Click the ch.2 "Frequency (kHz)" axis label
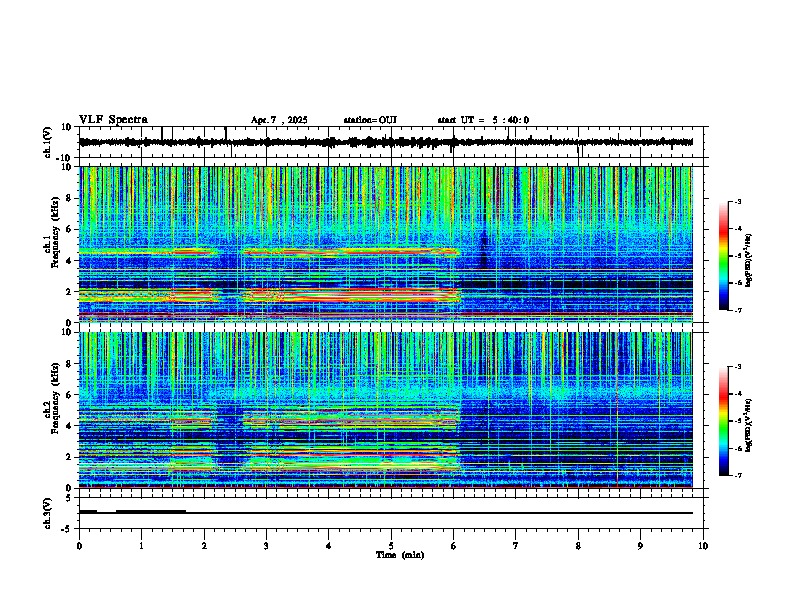792x612 pixels. pyautogui.click(x=55, y=398)
